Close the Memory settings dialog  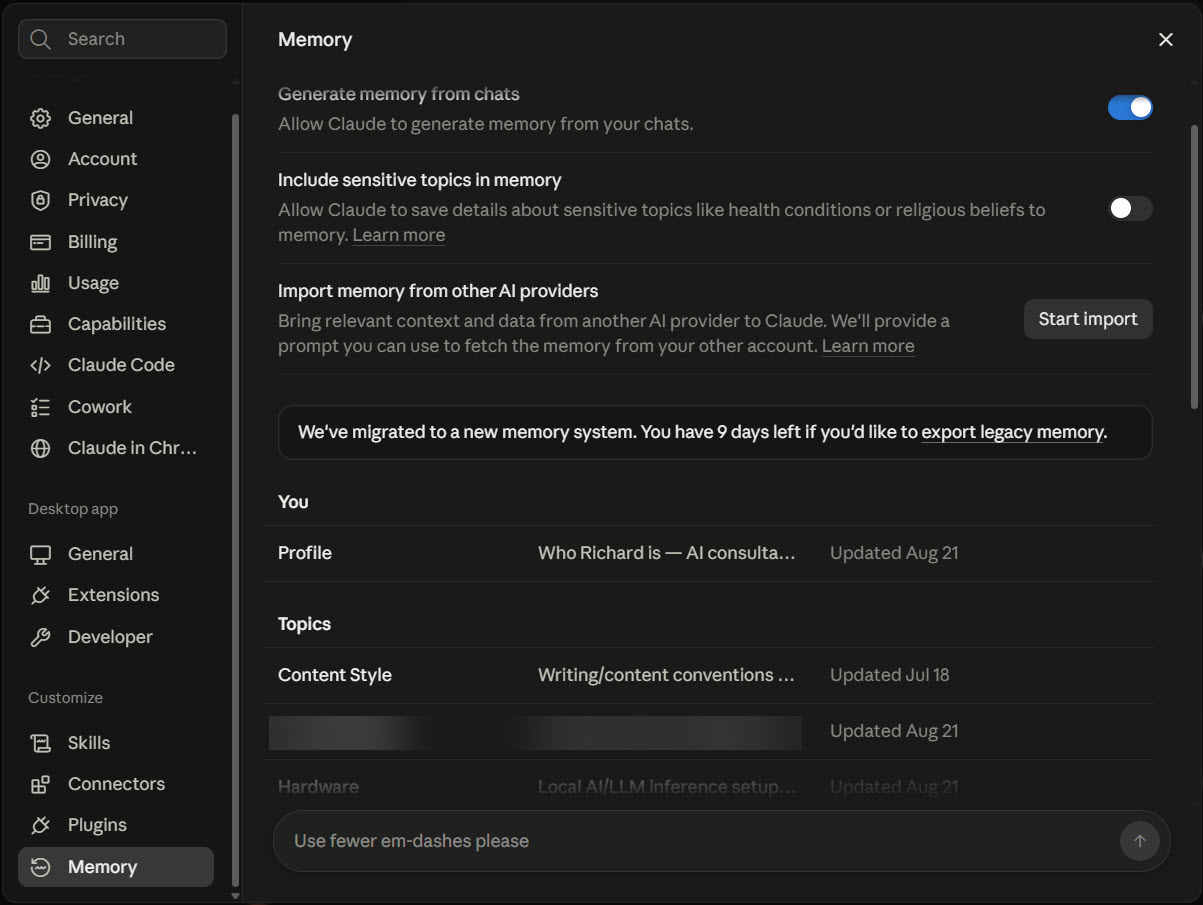(x=1165, y=39)
